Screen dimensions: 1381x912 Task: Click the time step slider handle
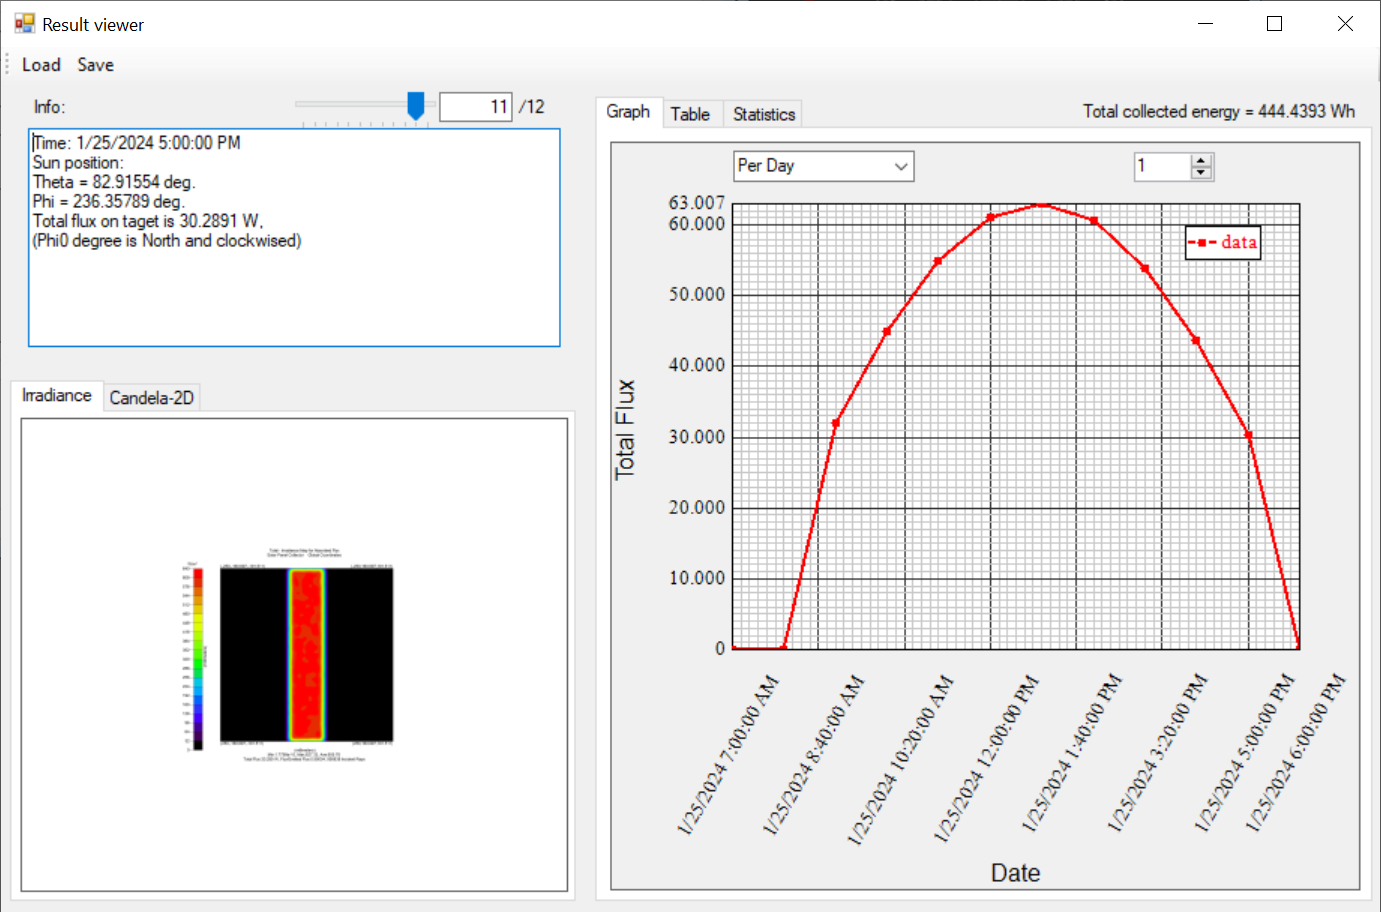click(416, 103)
